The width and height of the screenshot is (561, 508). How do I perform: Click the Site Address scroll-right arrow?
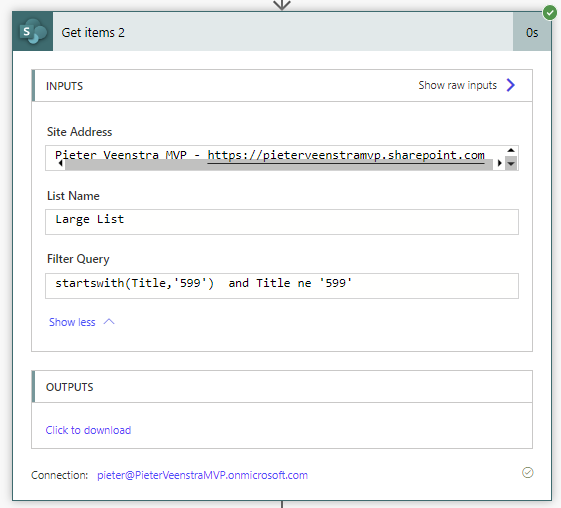(499, 163)
